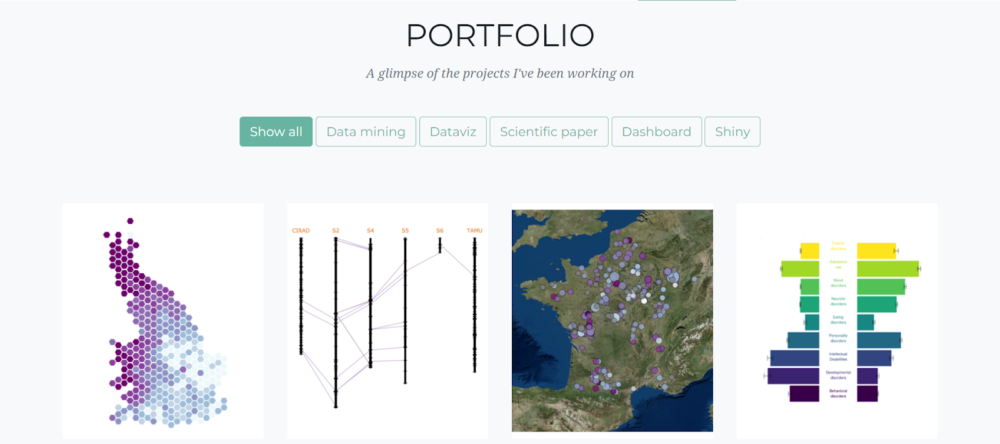Select the Show all portfolio filter
The height and width of the screenshot is (444, 1000).
click(276, 132)
